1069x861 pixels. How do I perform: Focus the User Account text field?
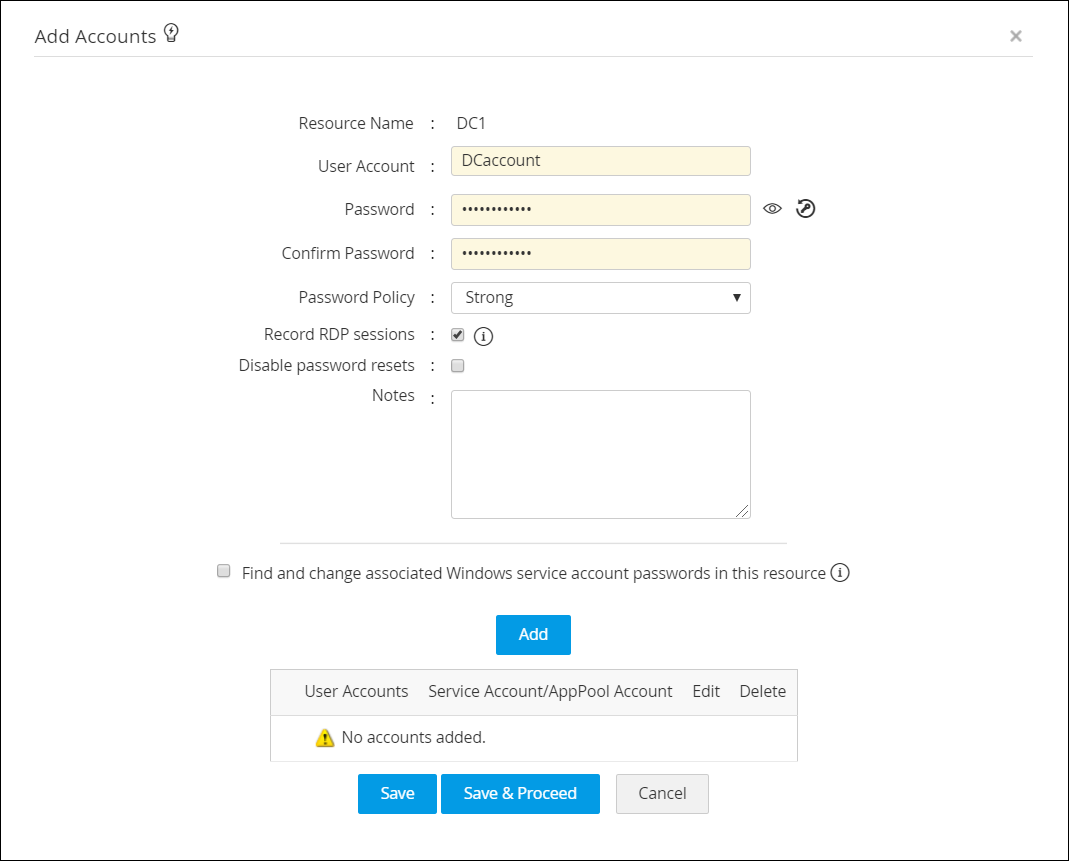(x=600, y=161)
